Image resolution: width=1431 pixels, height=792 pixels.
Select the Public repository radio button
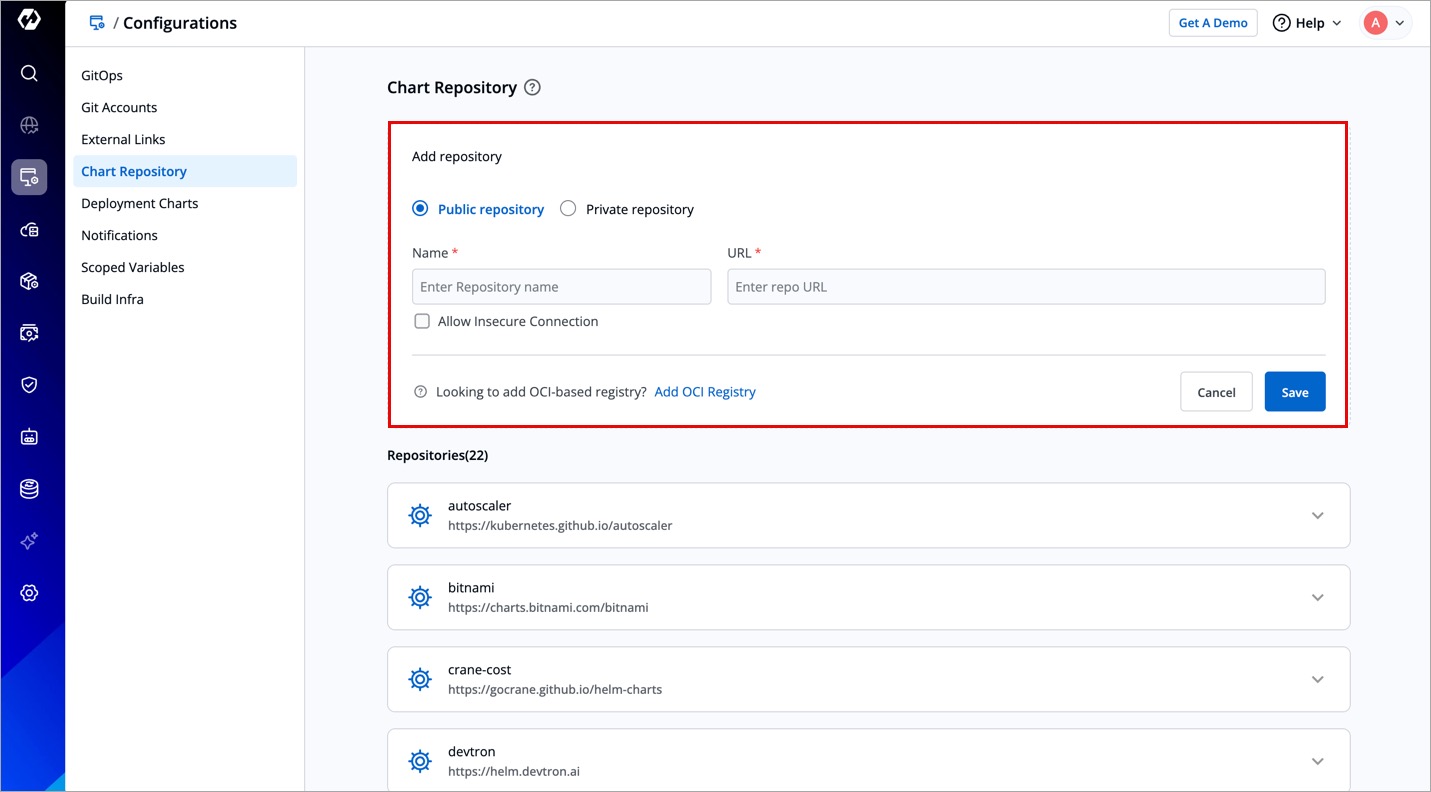pos(421,209)
